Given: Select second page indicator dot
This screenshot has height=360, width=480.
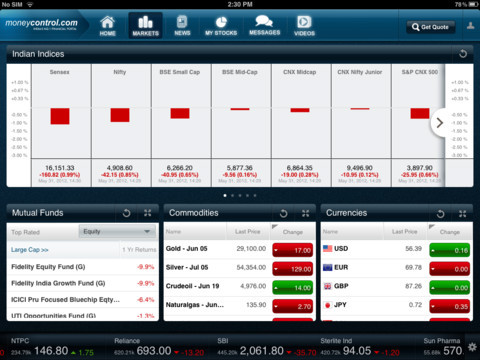Looking at the screenshot, I should coord(233,196).
